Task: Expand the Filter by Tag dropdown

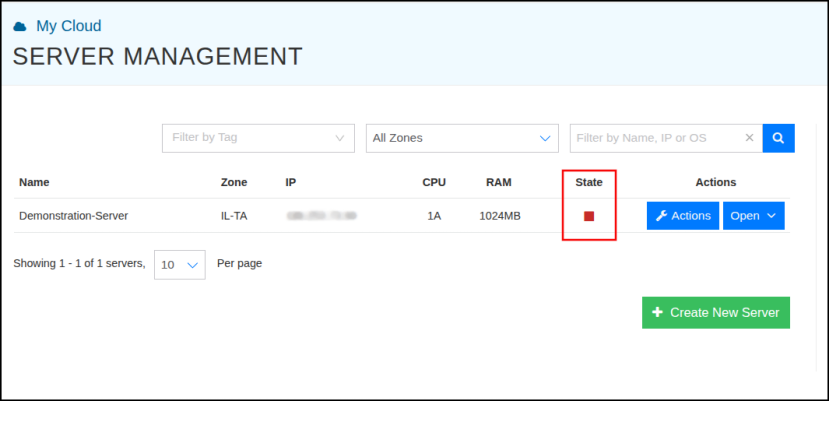Action: [258, 138]
